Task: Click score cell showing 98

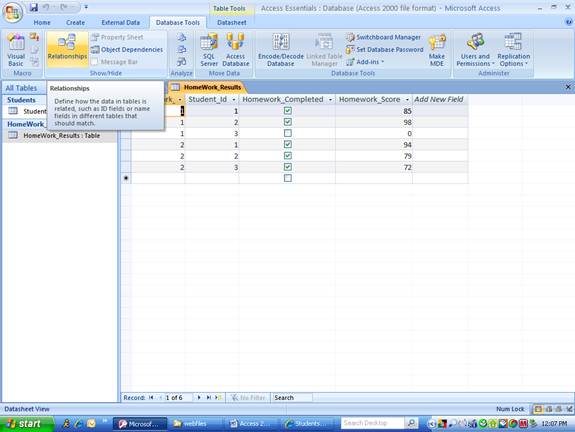Action: point(374,122)
